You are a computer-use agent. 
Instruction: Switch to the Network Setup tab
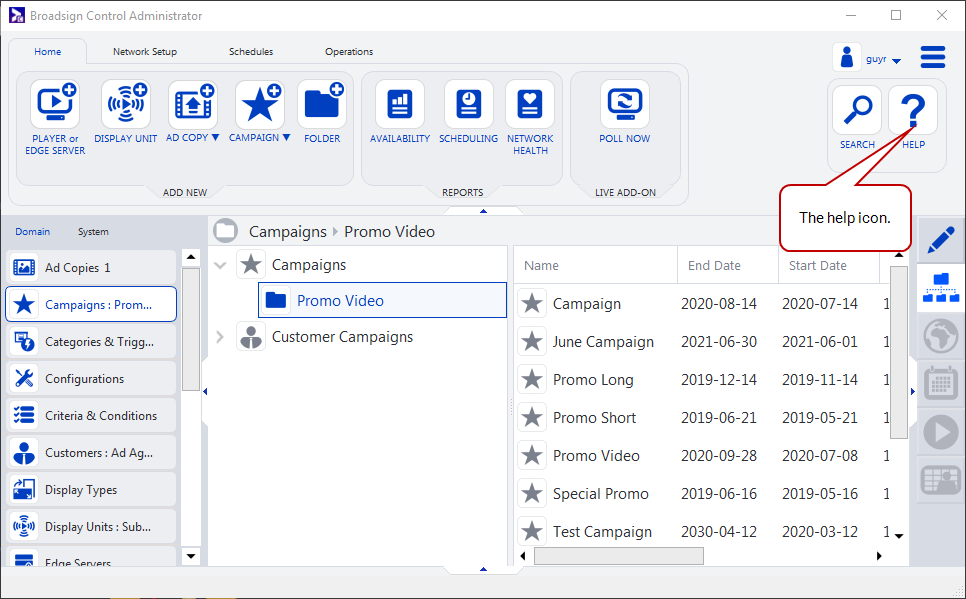pos(145,52)
